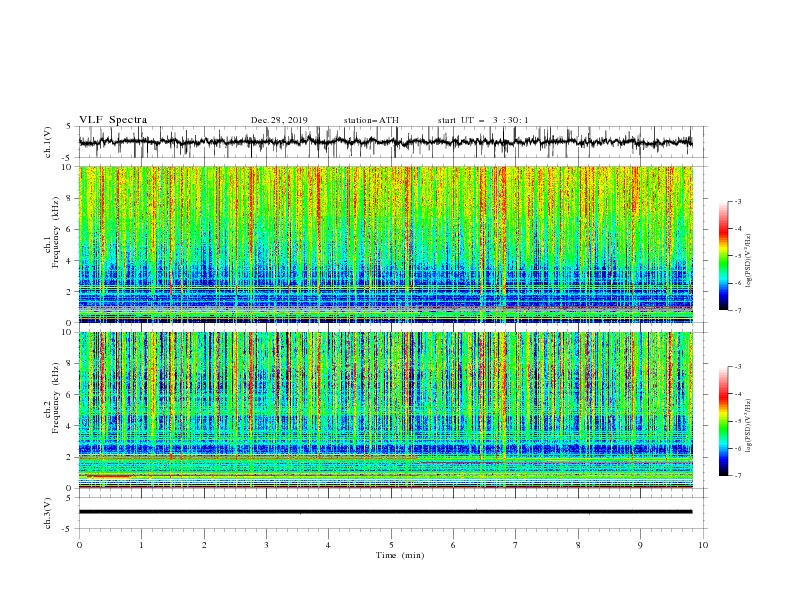The image size is (792, 612).
Task: Click the ch.1 voltage waveform trace
Action: click(385, 142)
